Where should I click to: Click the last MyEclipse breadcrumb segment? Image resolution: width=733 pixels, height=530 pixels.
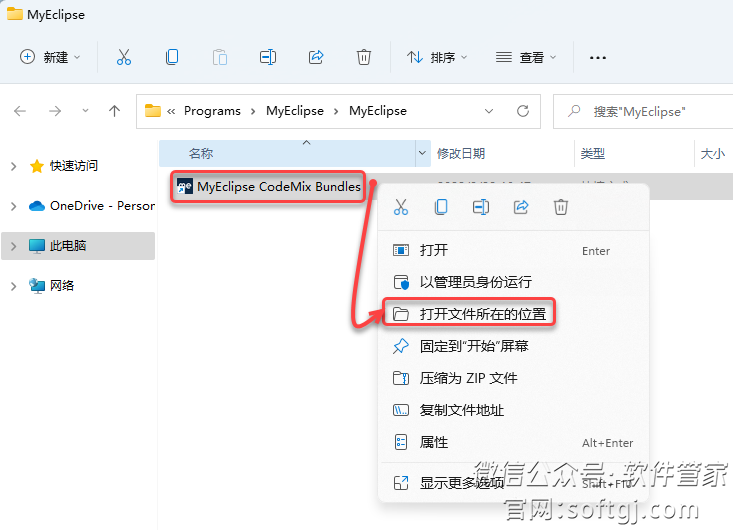(378, 111)
